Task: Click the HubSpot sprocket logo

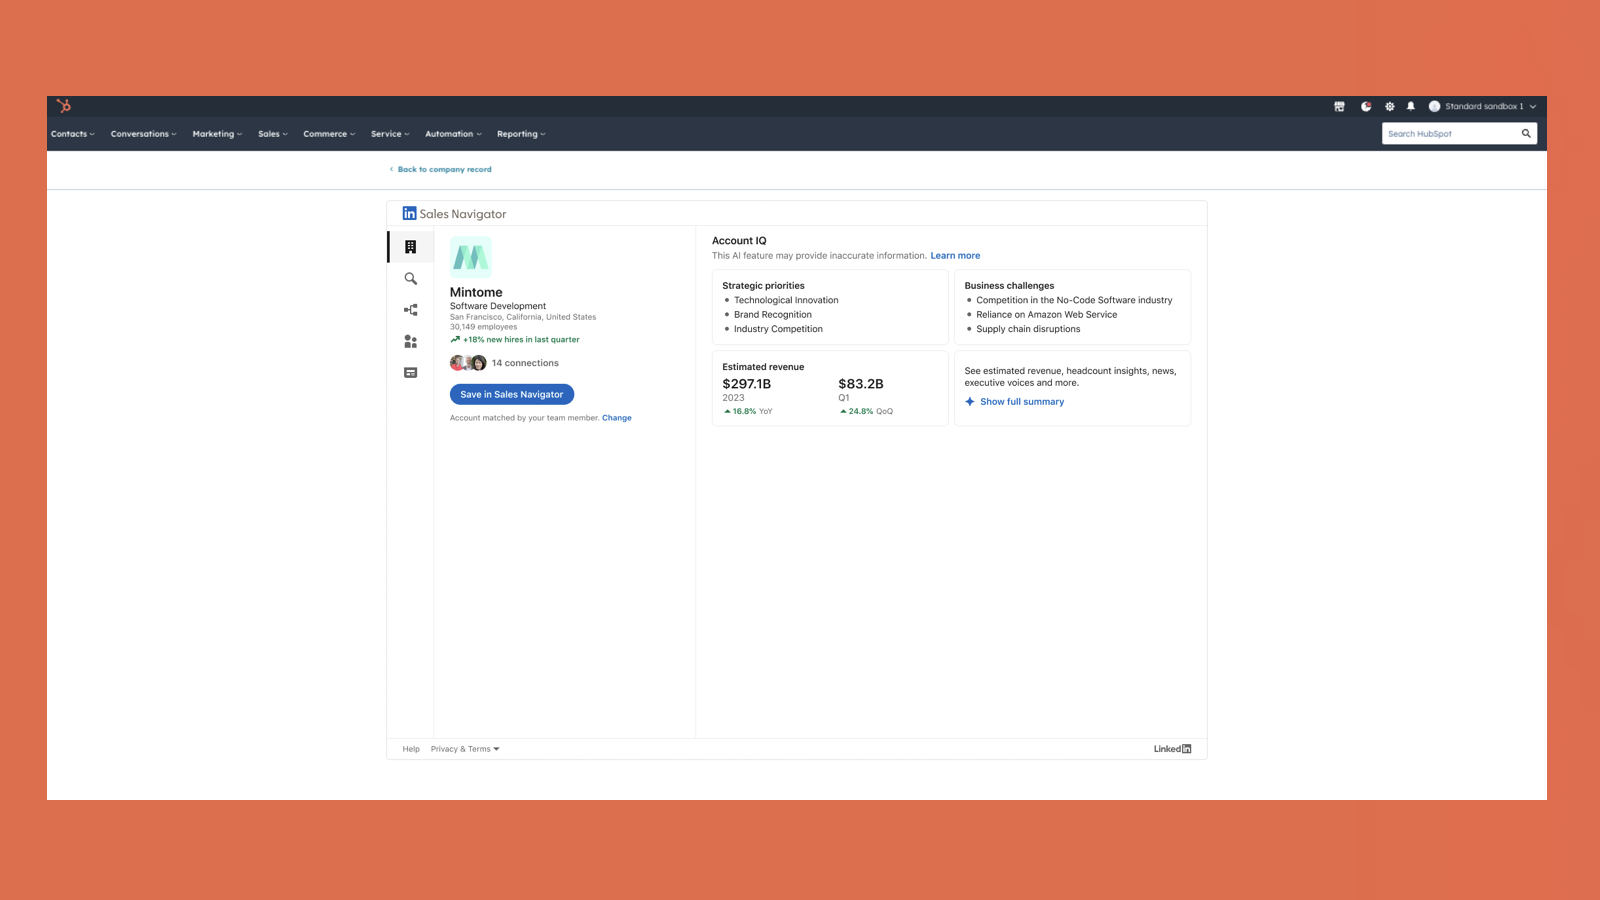Action: click(64, 106)
